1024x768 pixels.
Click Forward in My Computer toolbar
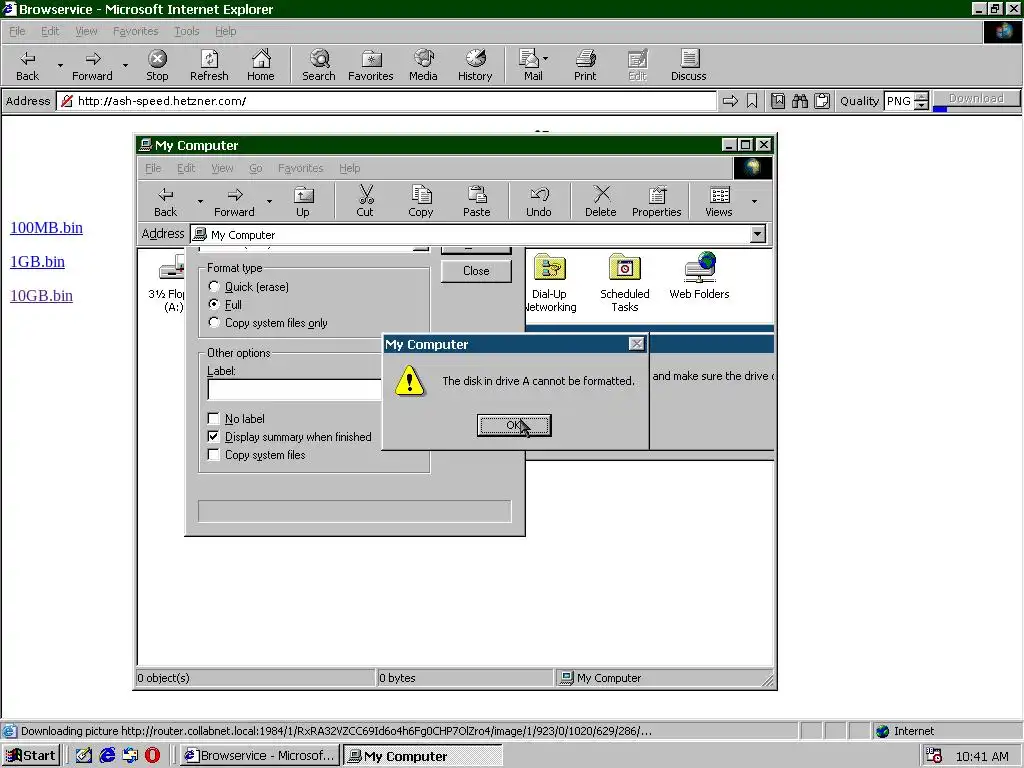click(234, 201)
